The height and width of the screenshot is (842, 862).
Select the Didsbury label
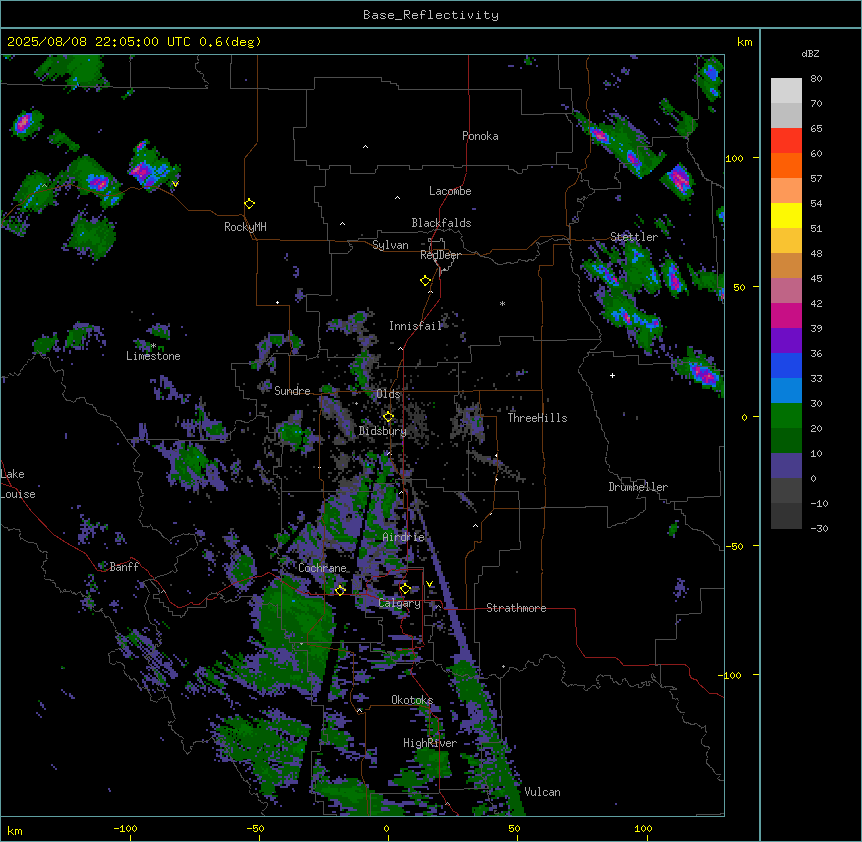(x=383, y=431)
